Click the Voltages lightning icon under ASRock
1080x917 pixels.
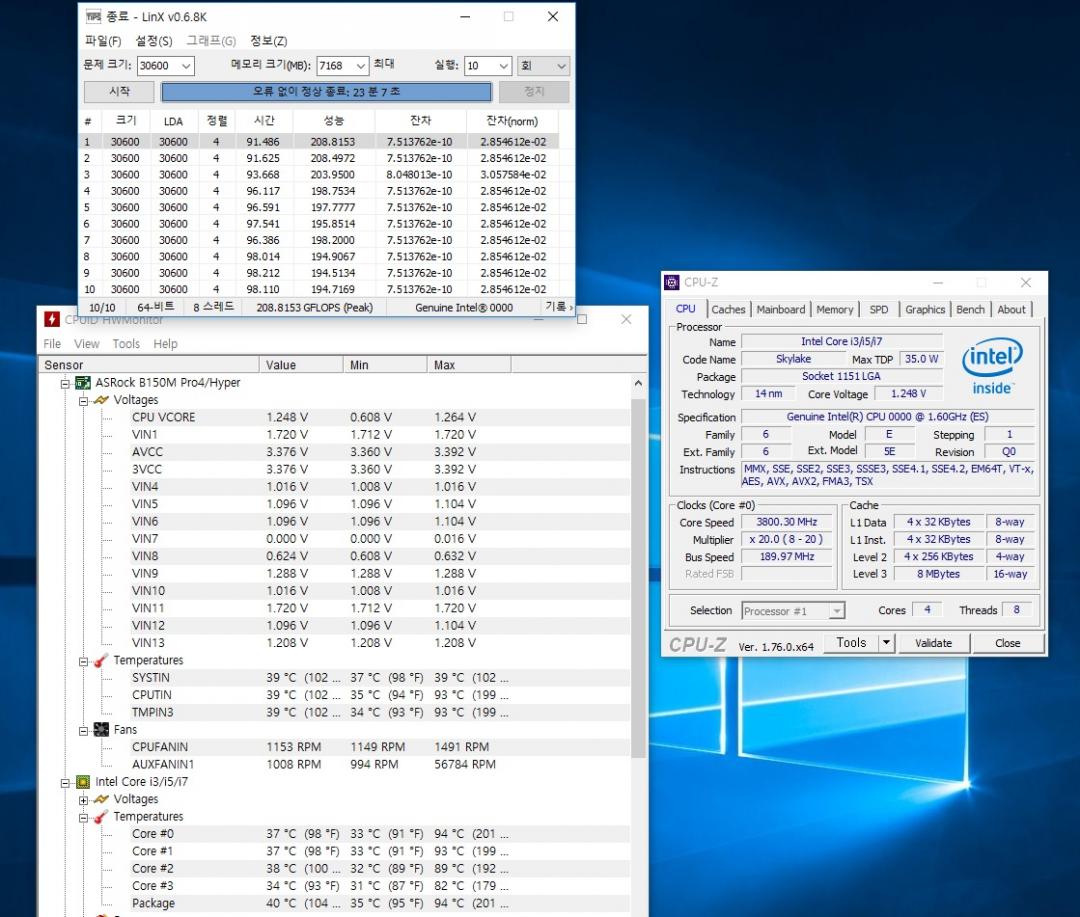click(101, 400)
